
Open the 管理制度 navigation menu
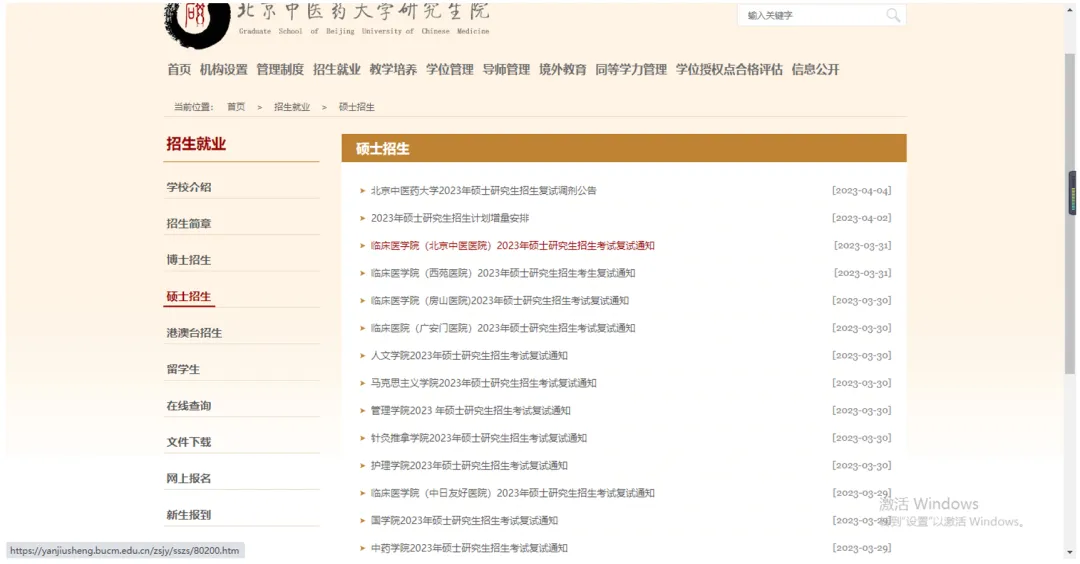pos(280,70)
